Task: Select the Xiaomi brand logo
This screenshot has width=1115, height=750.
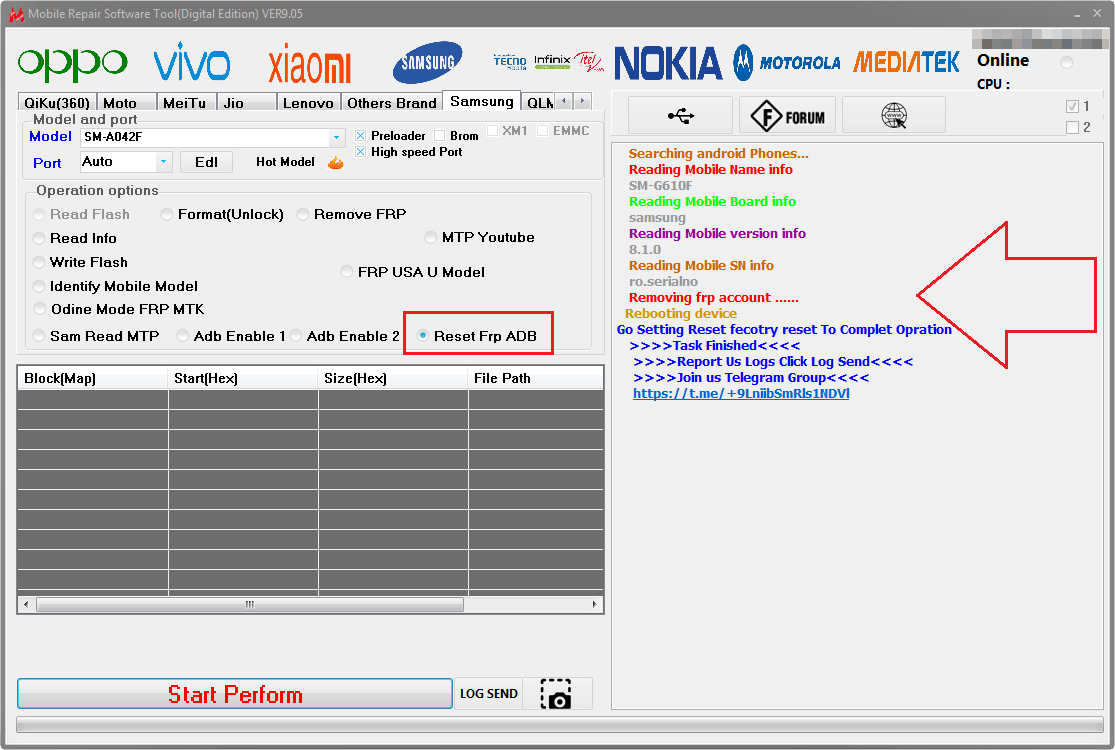Action: (x=309, y=64)
